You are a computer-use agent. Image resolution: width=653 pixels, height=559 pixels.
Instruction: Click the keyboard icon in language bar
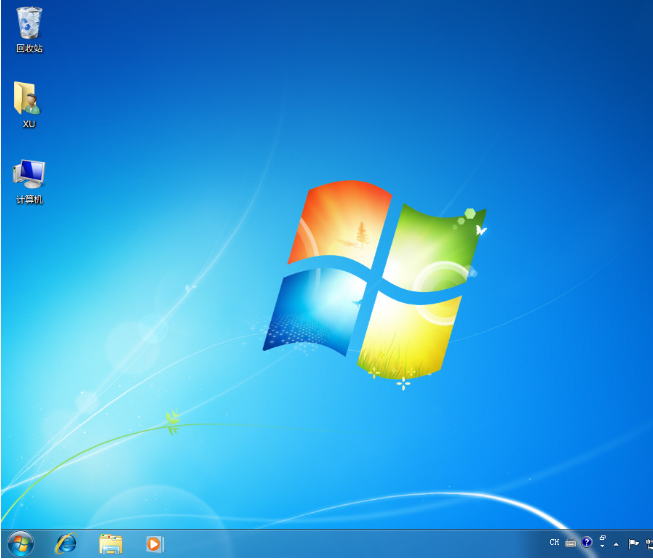coord(570,543)
